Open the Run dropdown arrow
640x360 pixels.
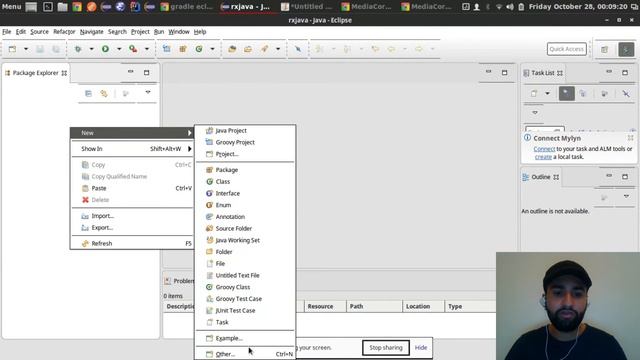(x=119, y=49)
